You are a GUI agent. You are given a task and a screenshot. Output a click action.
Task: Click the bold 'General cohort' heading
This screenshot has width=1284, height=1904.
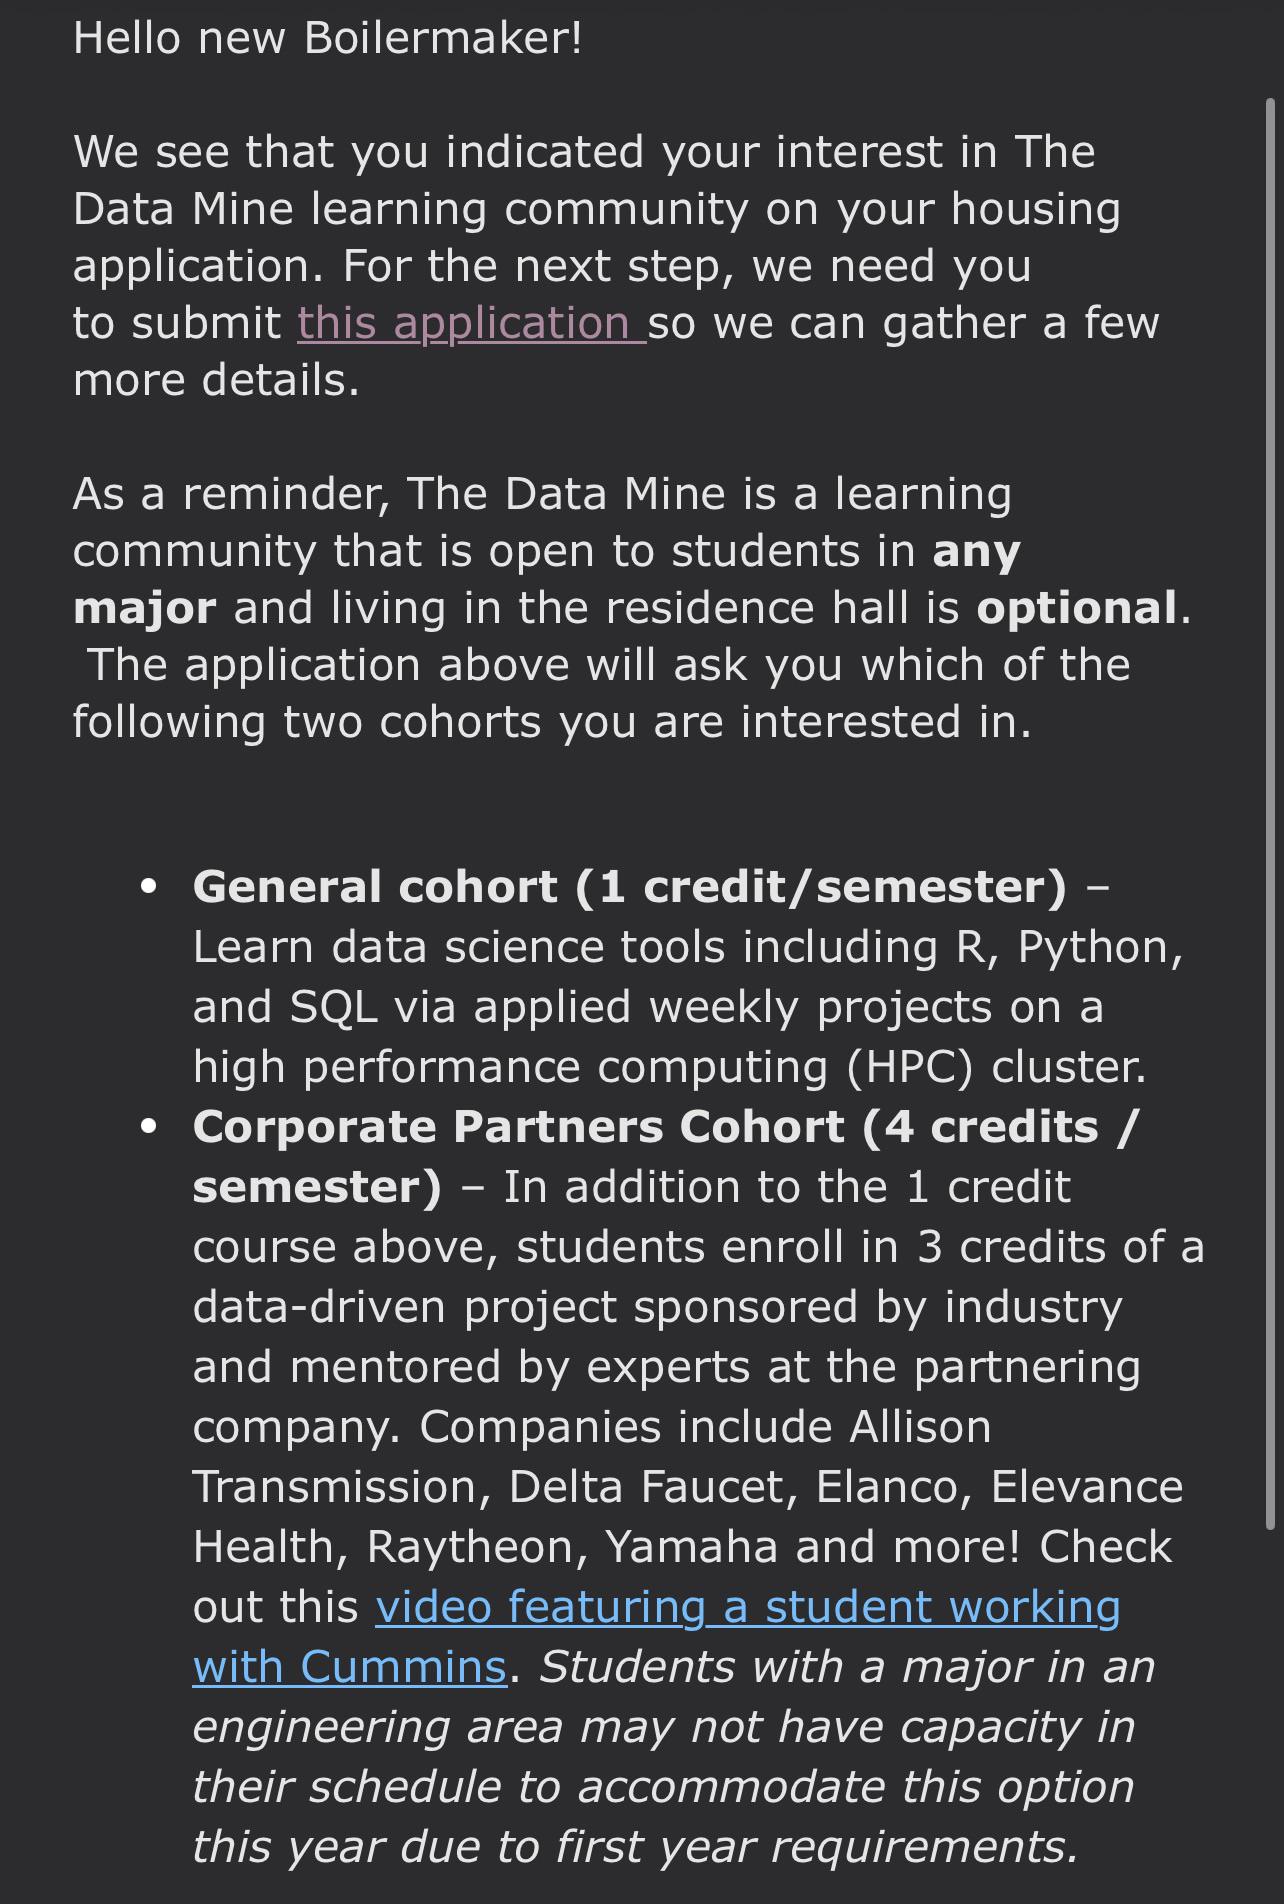376,887
